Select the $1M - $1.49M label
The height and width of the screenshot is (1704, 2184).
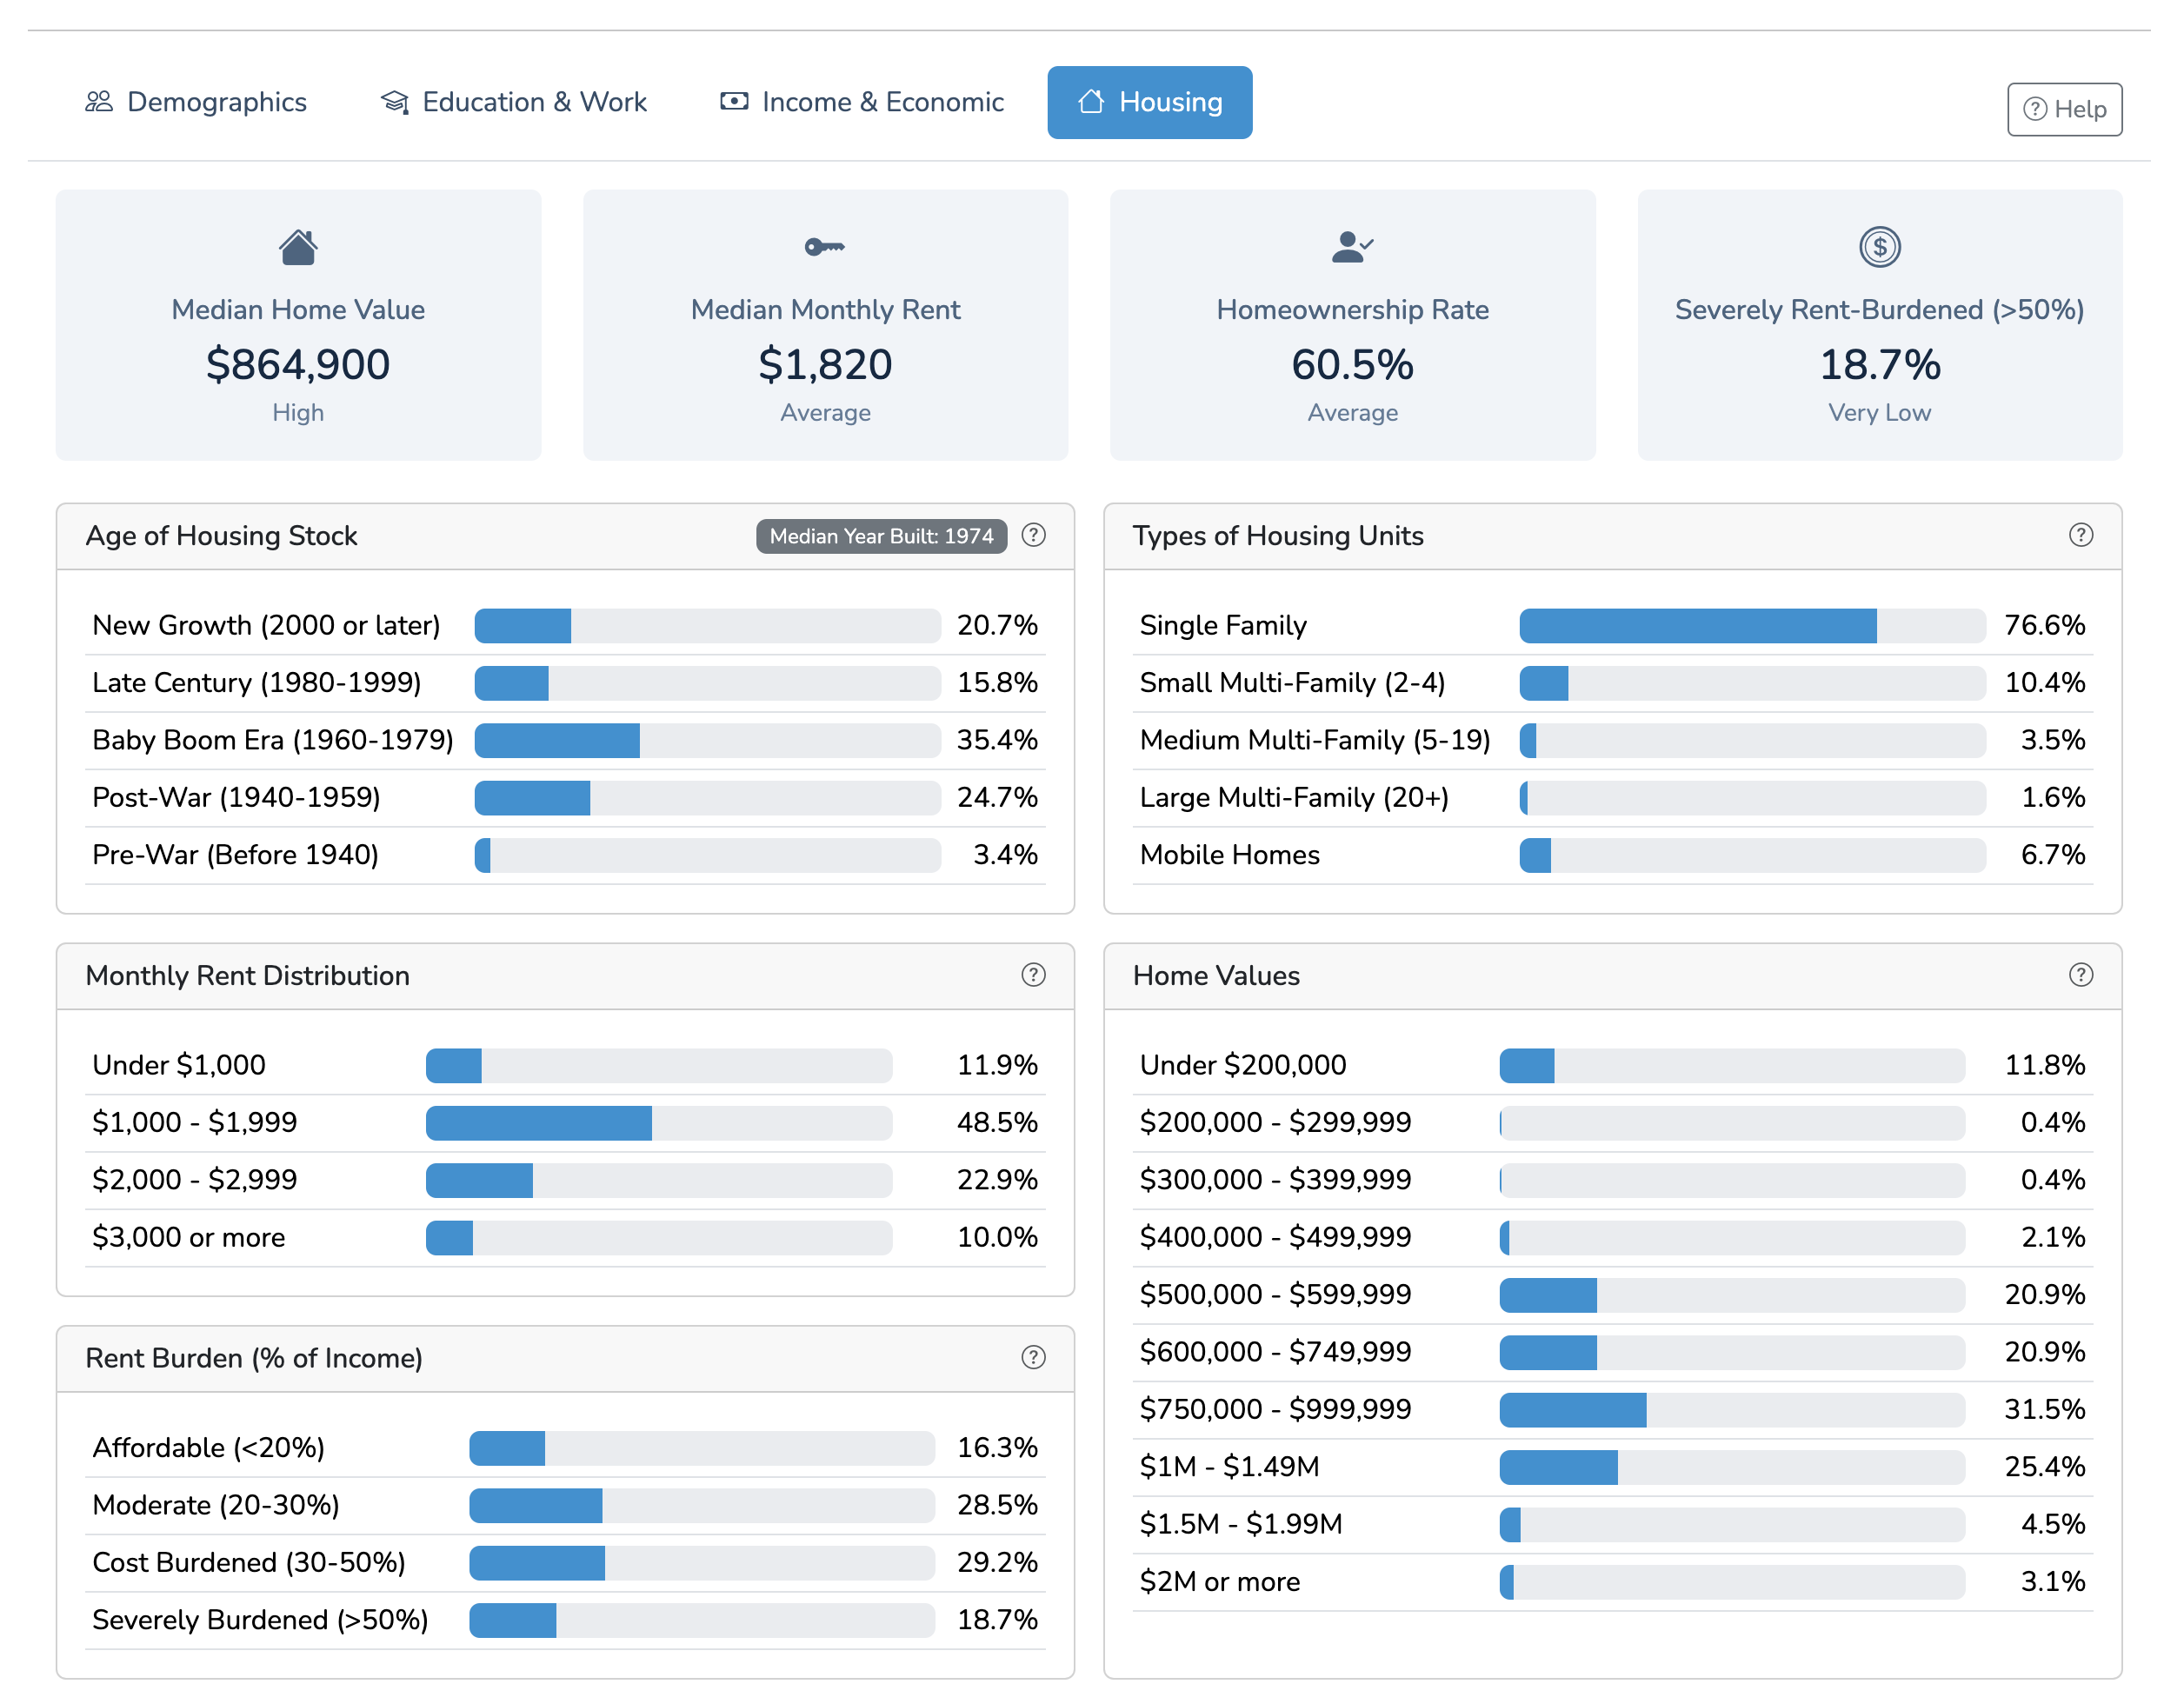point(1230,1467)
